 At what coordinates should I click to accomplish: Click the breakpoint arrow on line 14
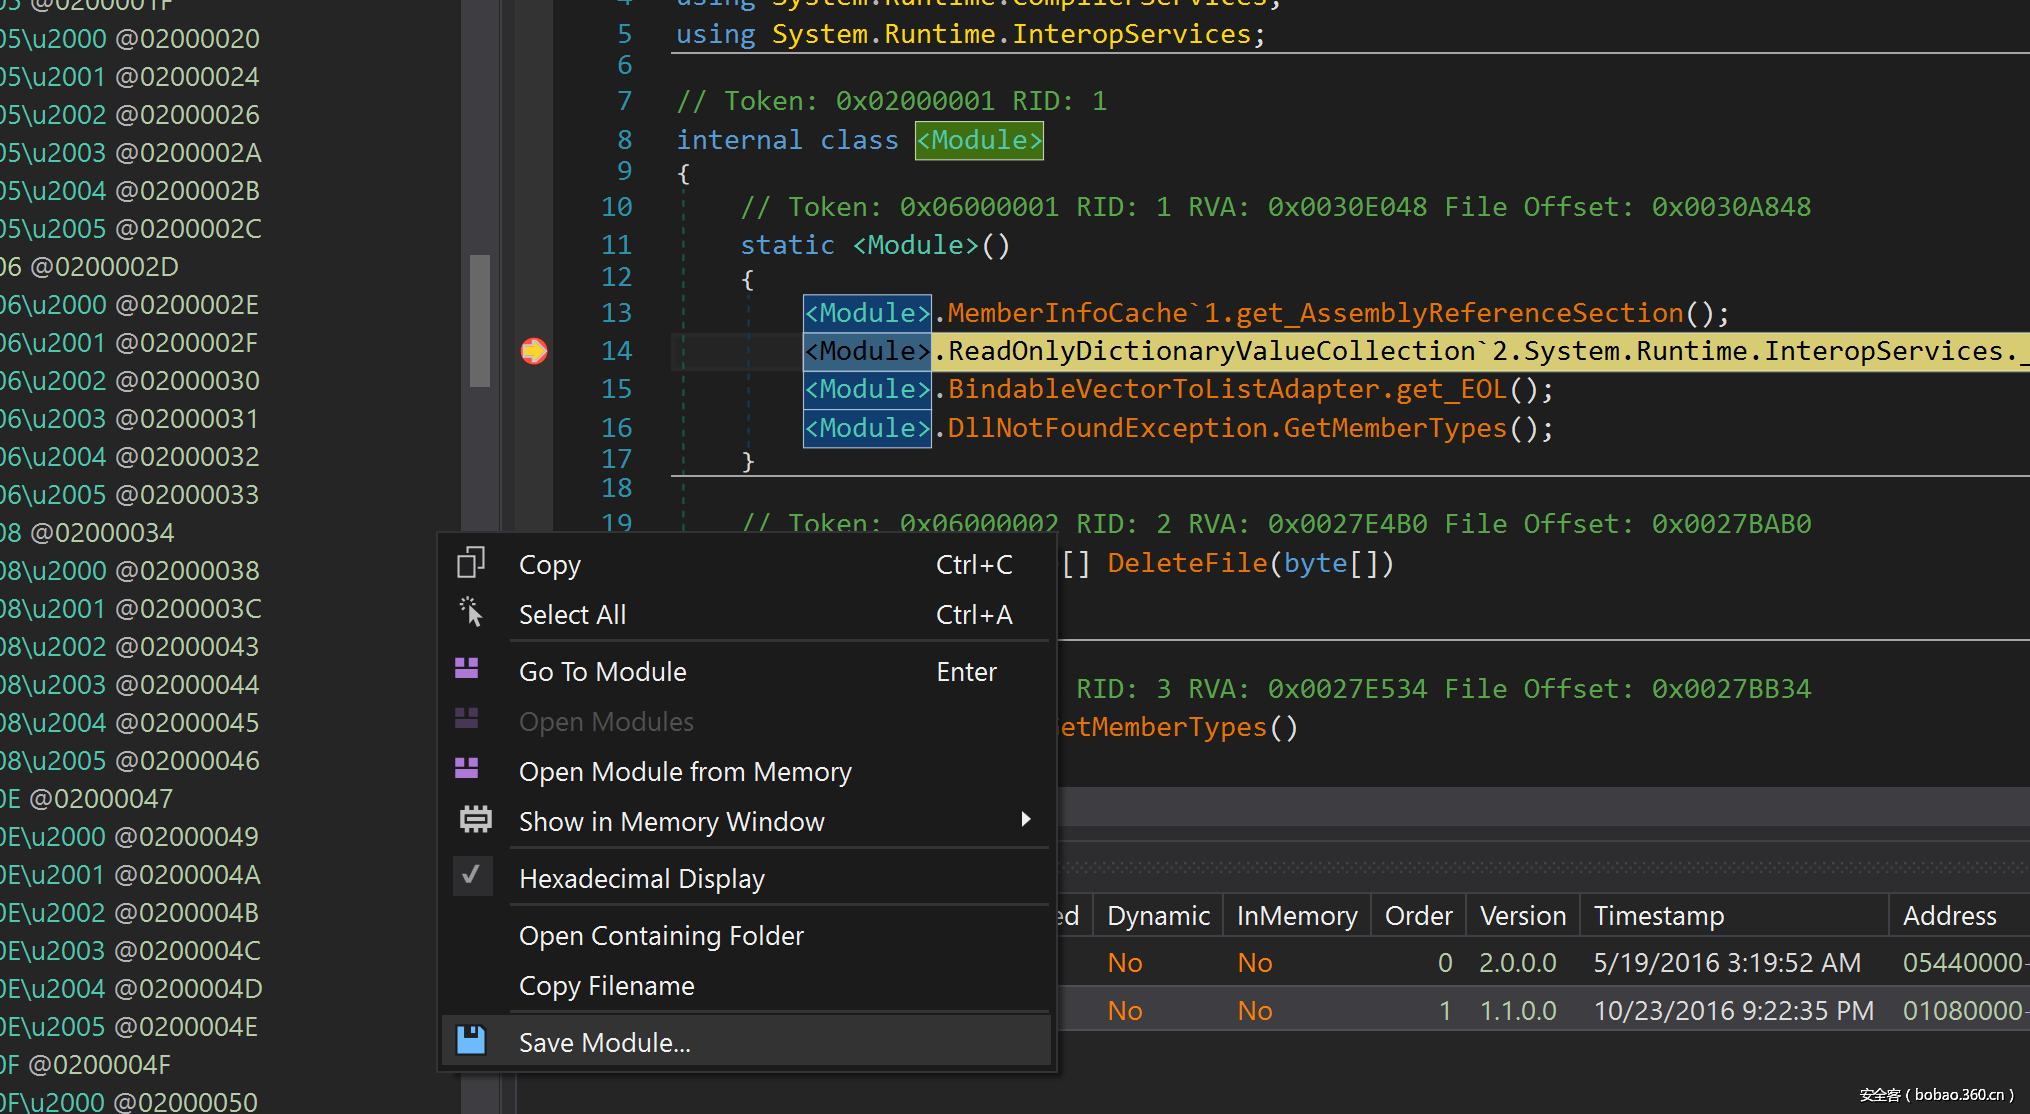[534, 351]
